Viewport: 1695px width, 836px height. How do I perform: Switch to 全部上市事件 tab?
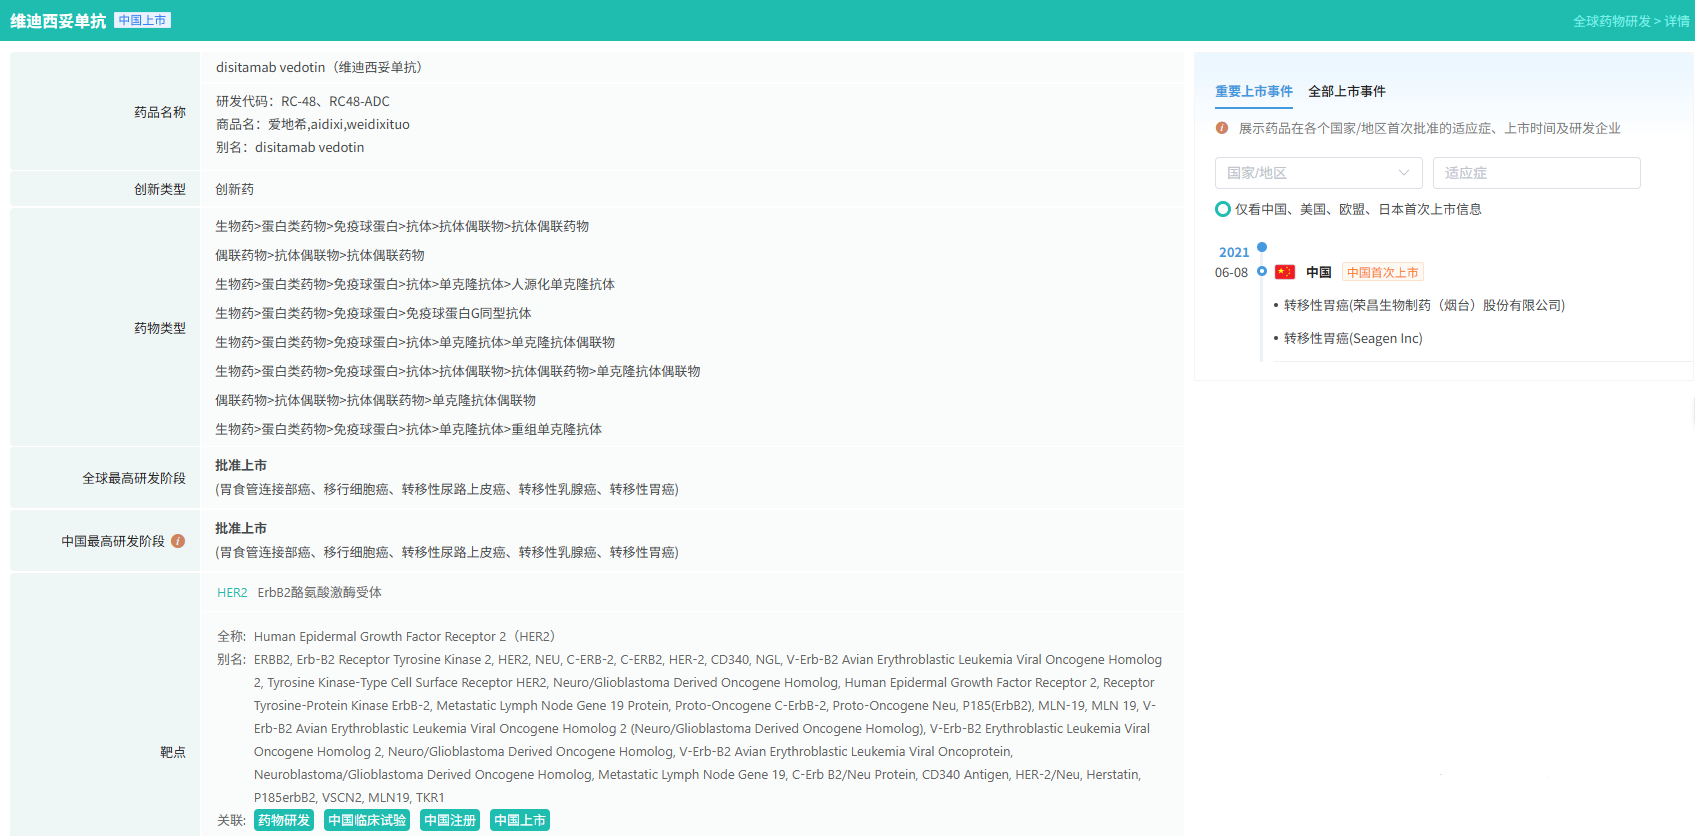pos(1347,91)
